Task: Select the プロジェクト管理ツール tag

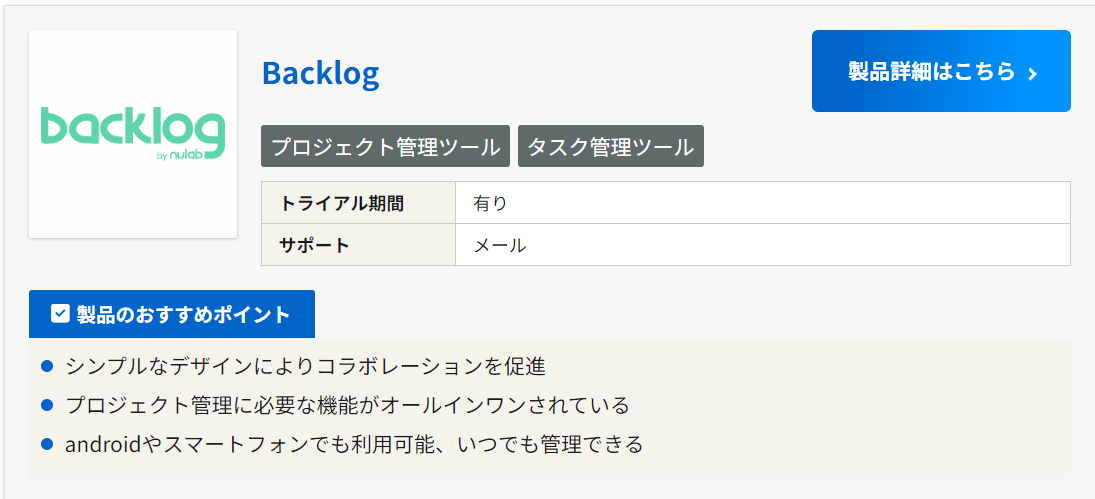Action: (385, 147)
